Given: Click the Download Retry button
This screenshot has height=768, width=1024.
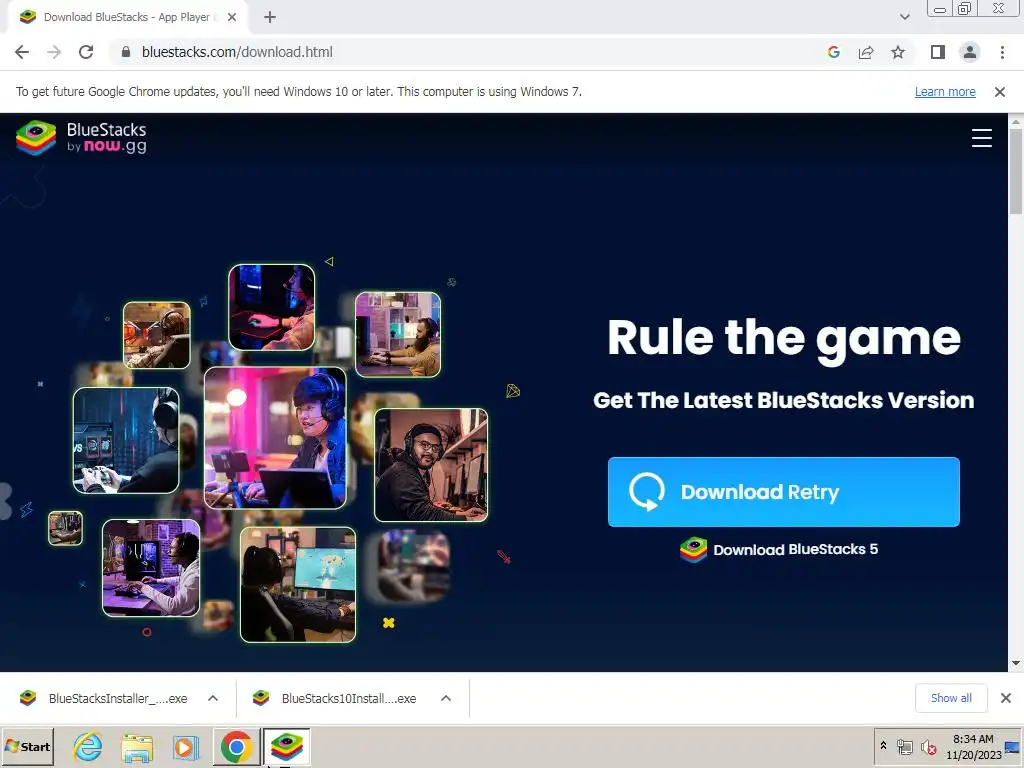Looking at the screenshot, I should tap(784, 492).
